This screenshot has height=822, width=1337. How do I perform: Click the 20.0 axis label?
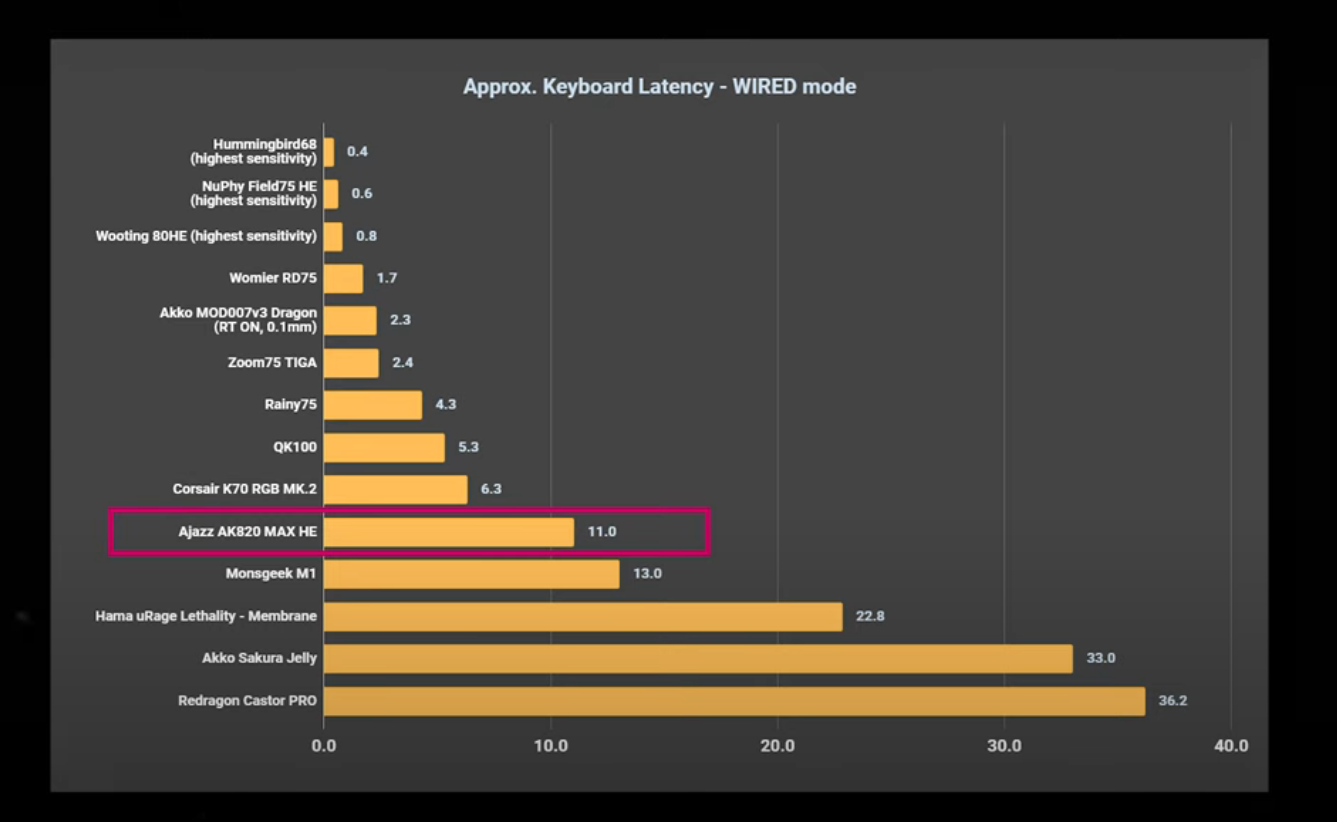pos(778,746)
